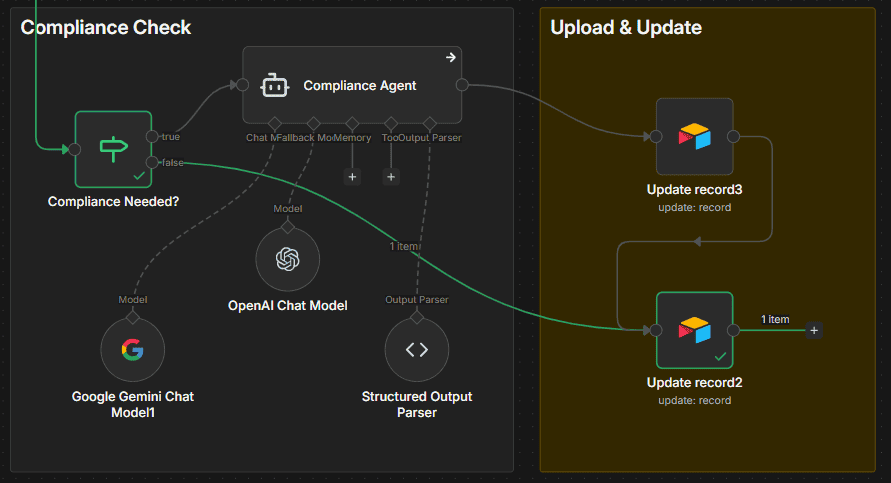
Task: Add a Memory sub-node with plus button
Action: pos(352,177)
